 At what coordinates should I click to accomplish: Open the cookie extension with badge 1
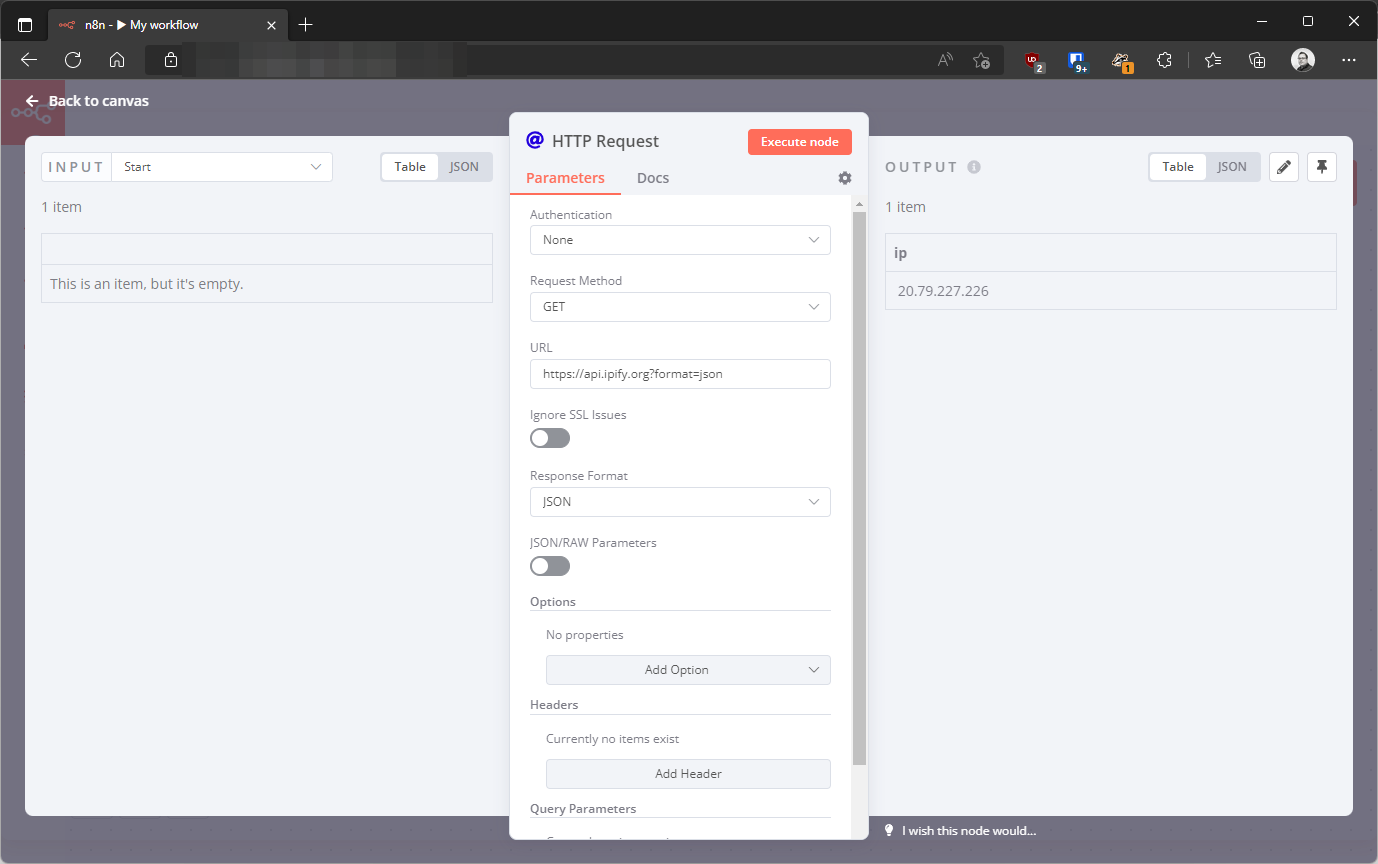[x=1121, y=61]
